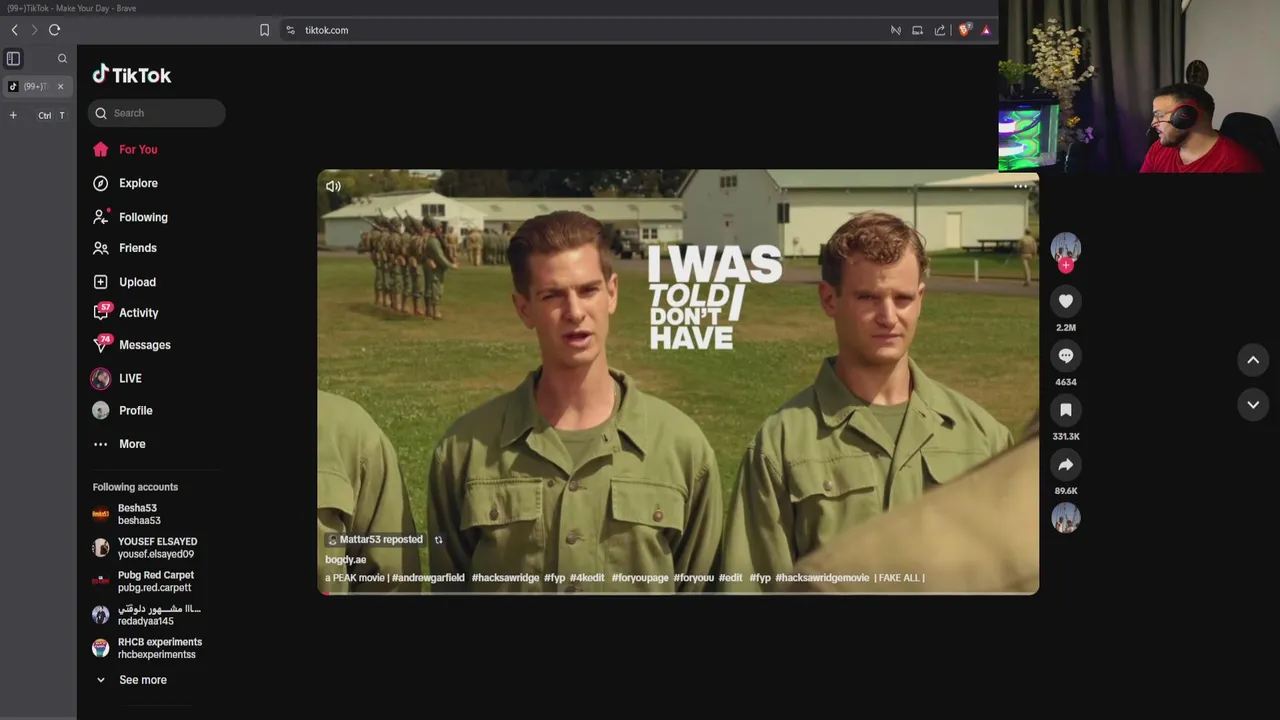This screenshot has width=1280, height=720.
Task: Share the video with arrow icon
Action: pyautogui.click(x=1066, y=465)
